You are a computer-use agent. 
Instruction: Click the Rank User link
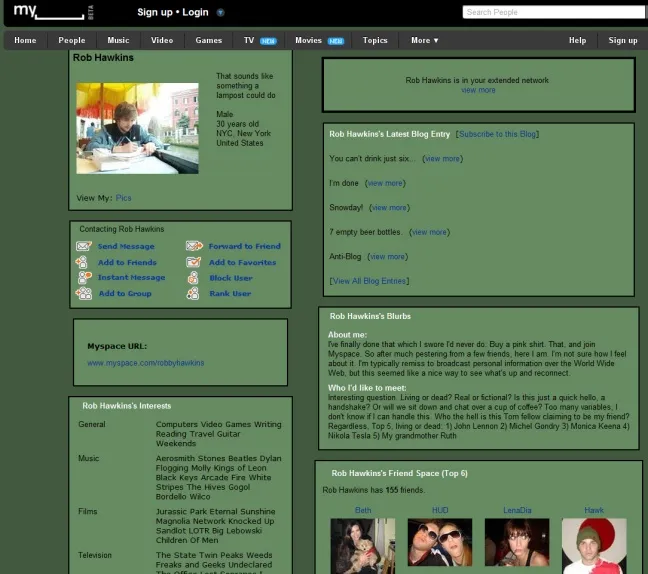coord(230,293)
